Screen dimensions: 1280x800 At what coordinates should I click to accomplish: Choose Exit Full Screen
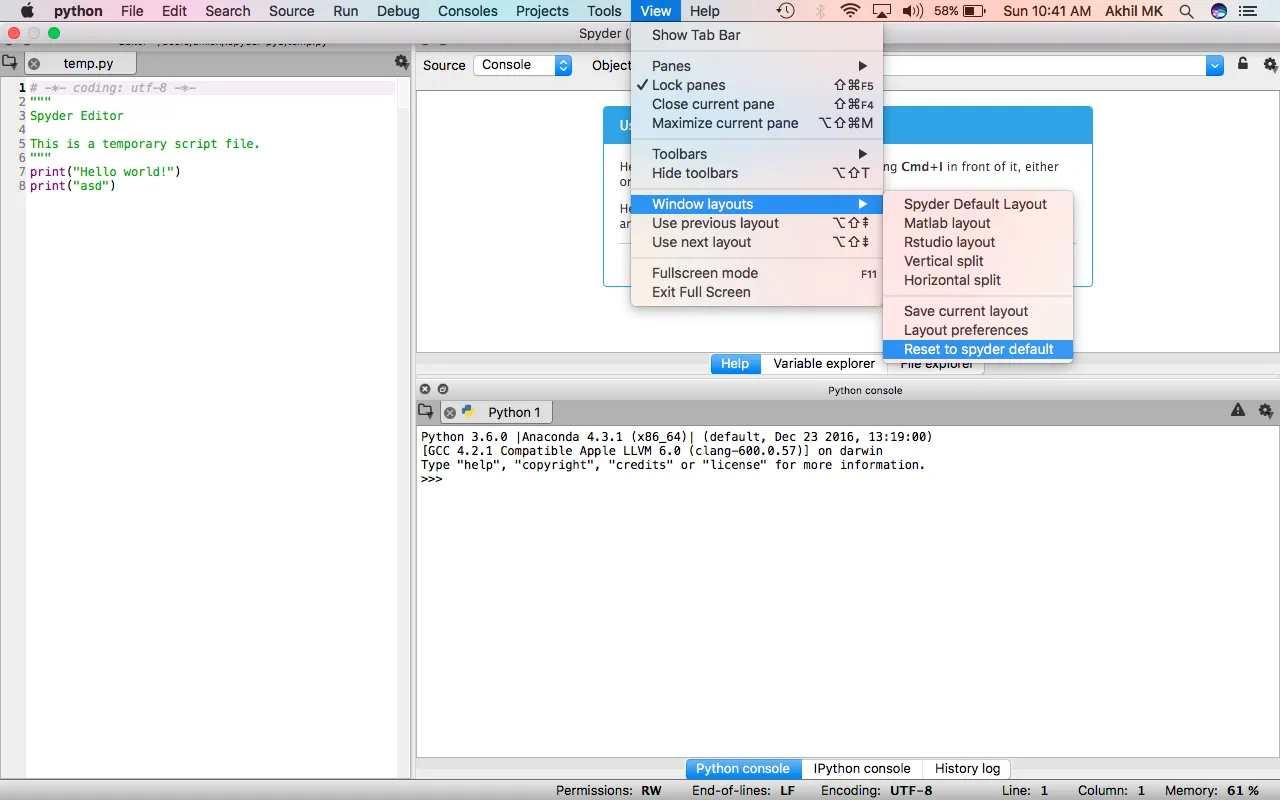757,292
